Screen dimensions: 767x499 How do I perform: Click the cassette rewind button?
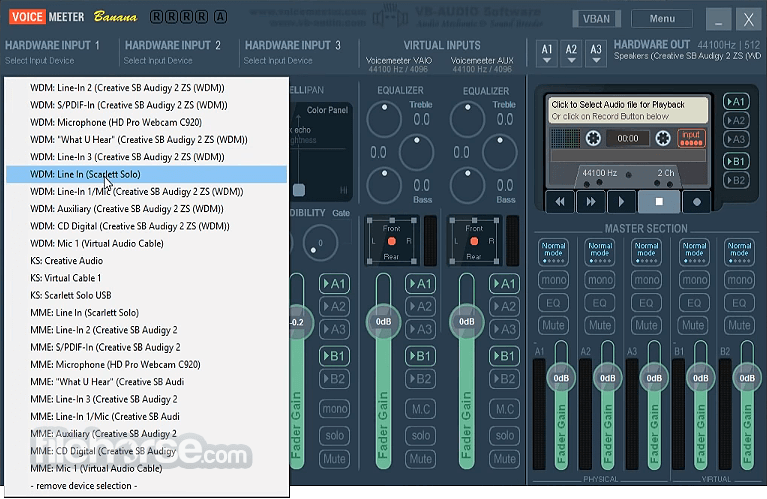point(560,202)
